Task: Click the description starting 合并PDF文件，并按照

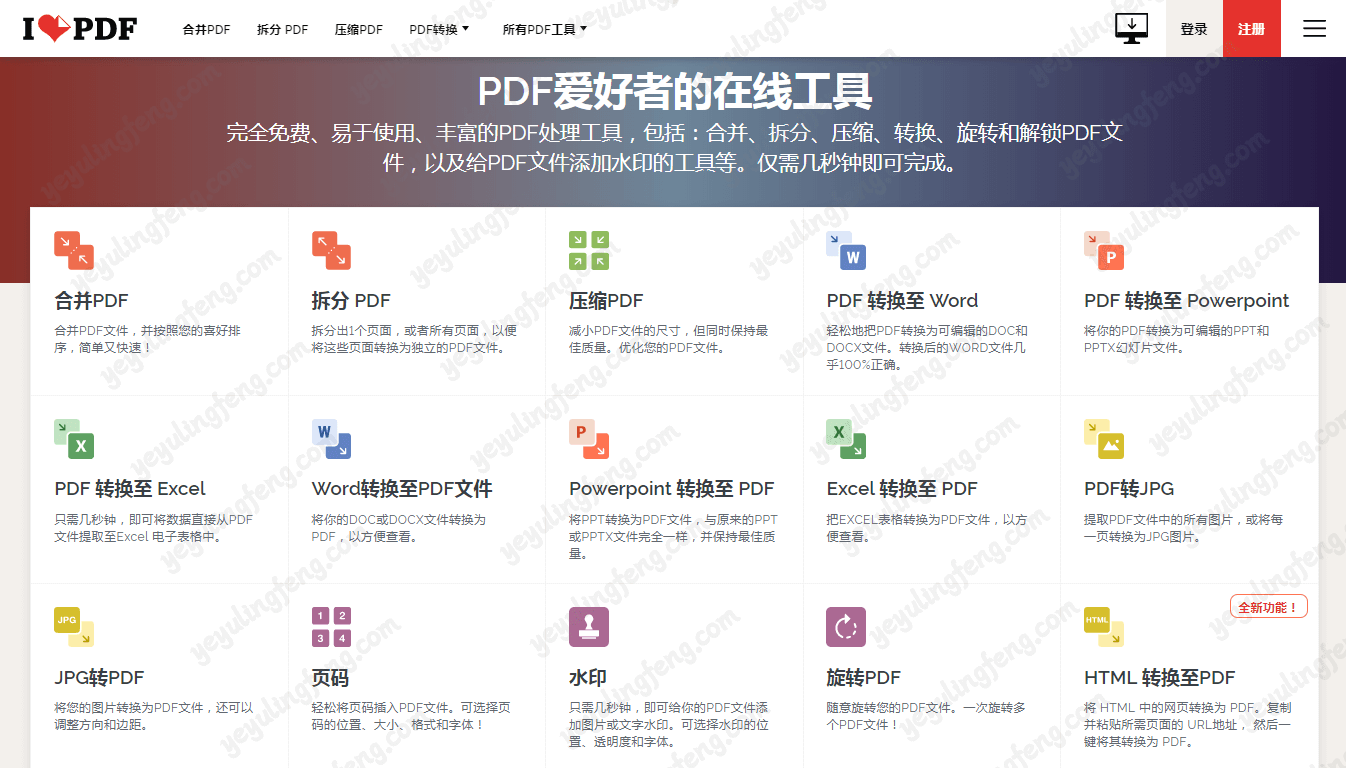Action: point(148,339)
